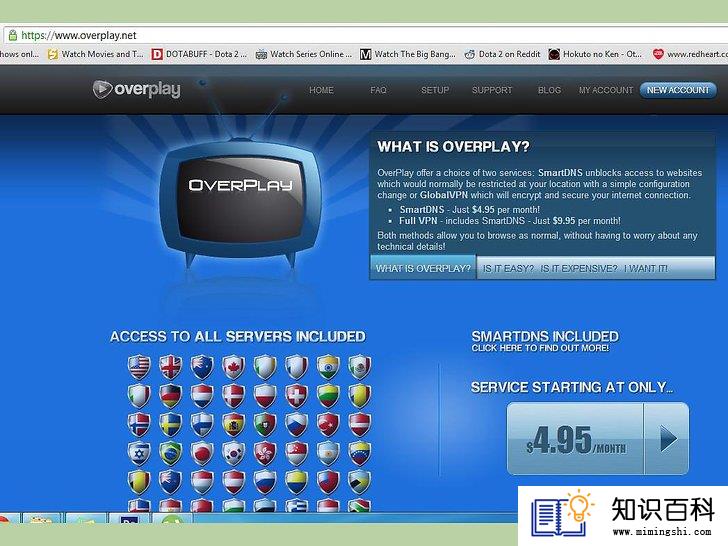Switch to the IS IT EASY? tab

point(508,268)
